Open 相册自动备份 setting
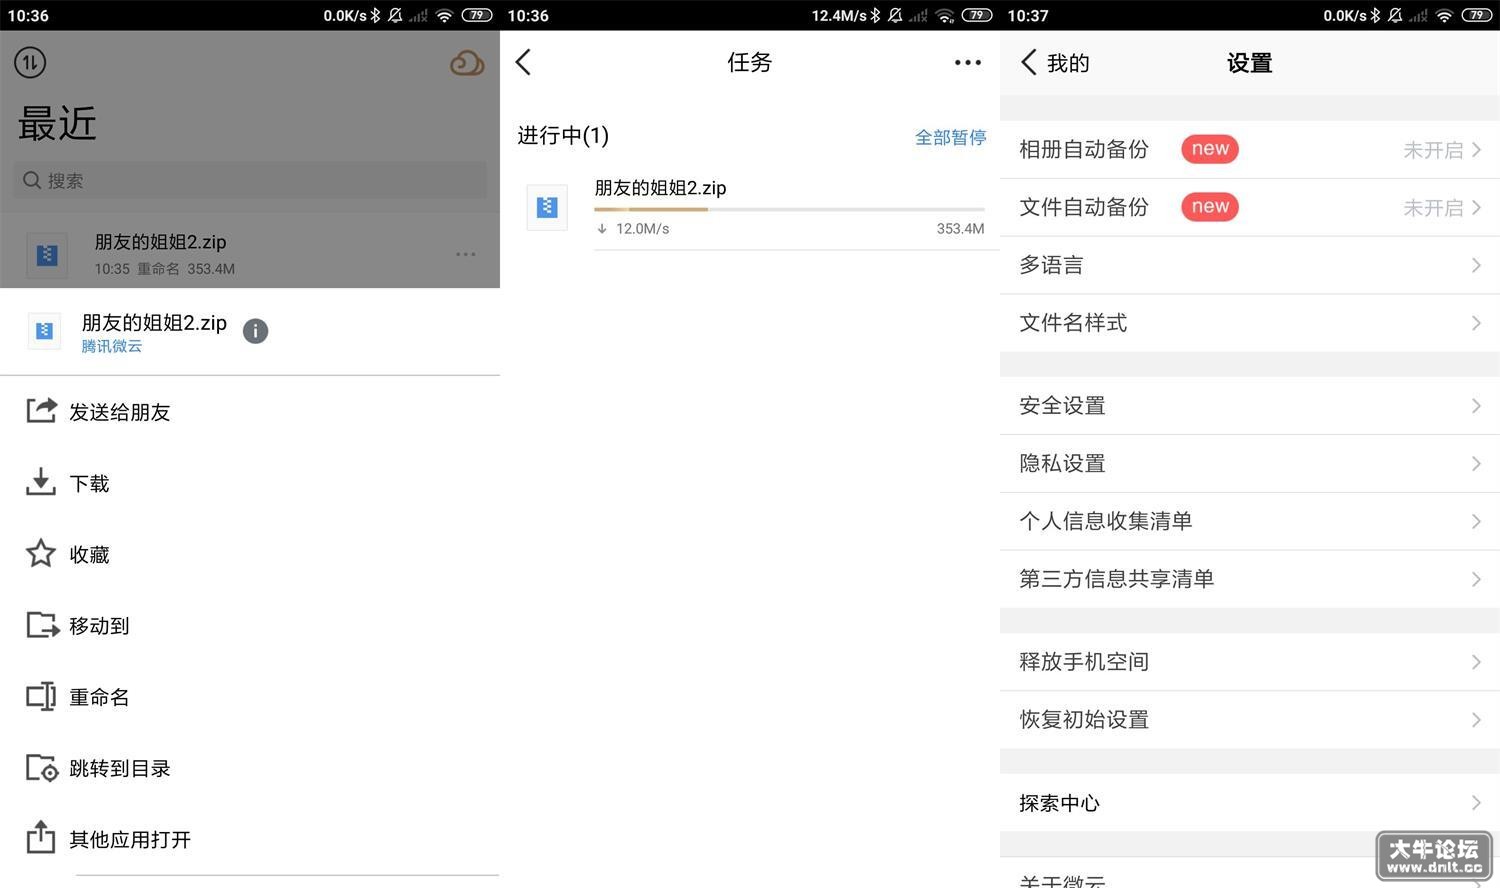 [1250, 150]
